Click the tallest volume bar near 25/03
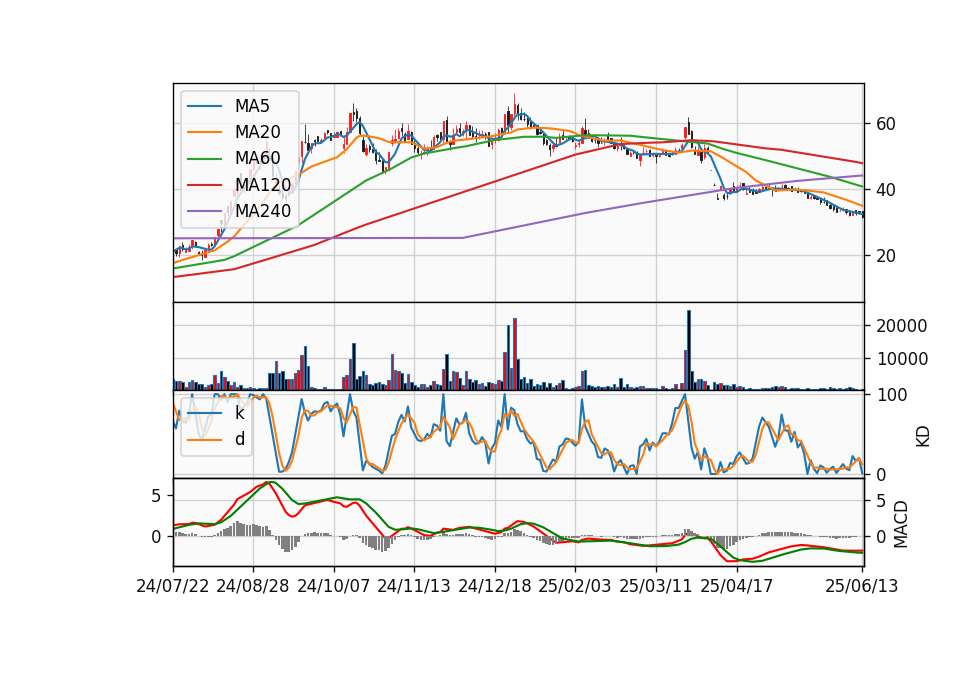 (689, 350)
